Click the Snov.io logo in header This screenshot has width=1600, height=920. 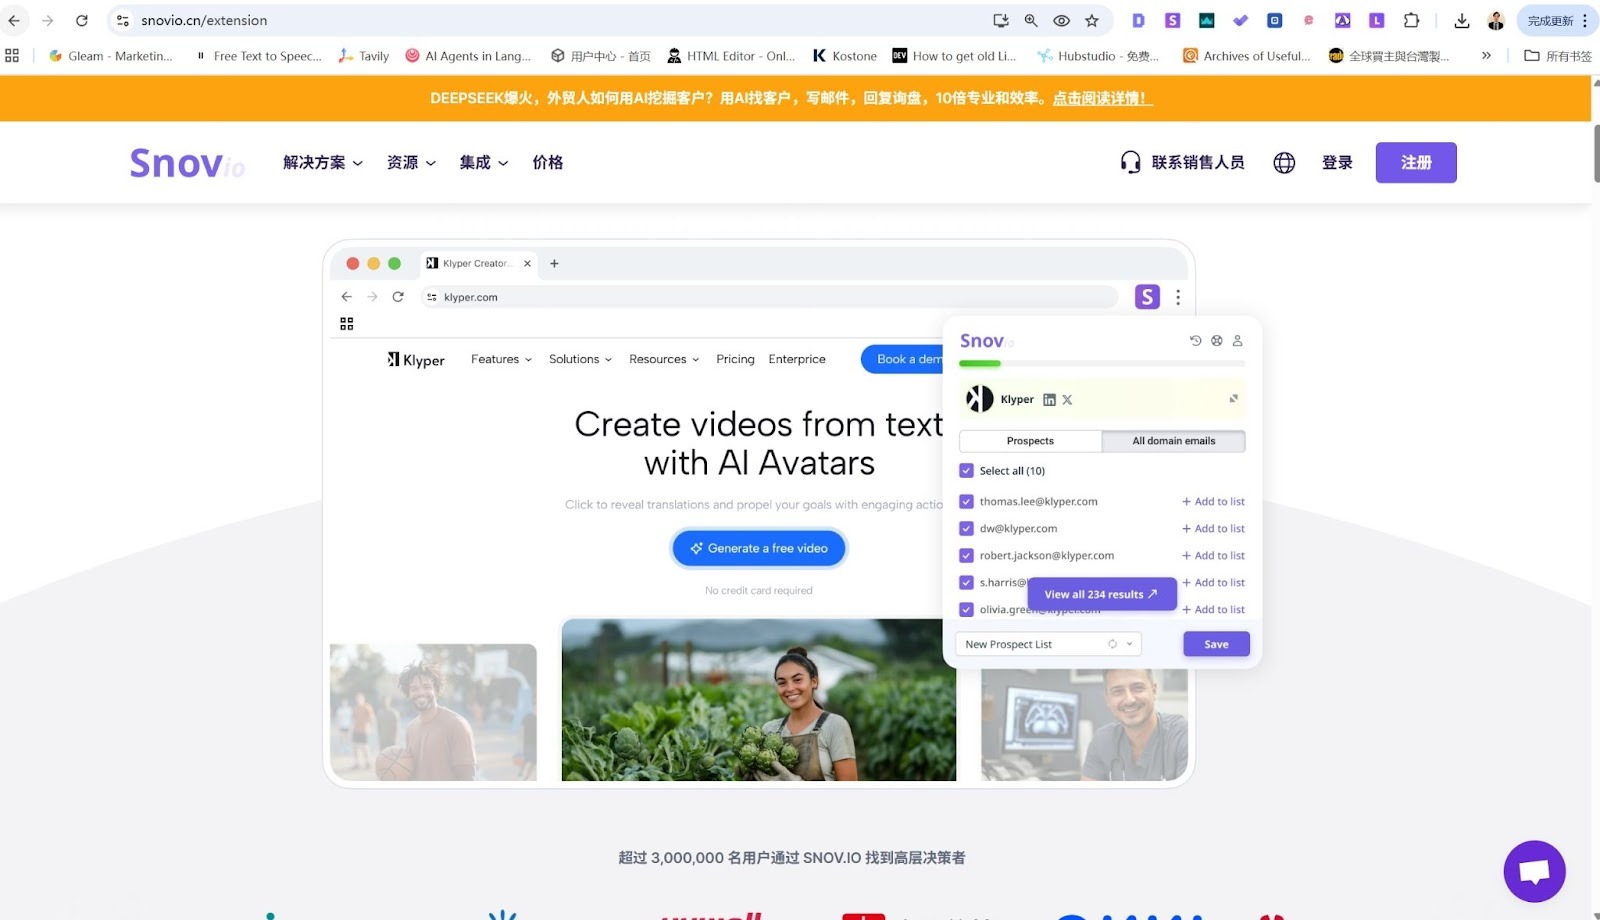tap(187, 163)
